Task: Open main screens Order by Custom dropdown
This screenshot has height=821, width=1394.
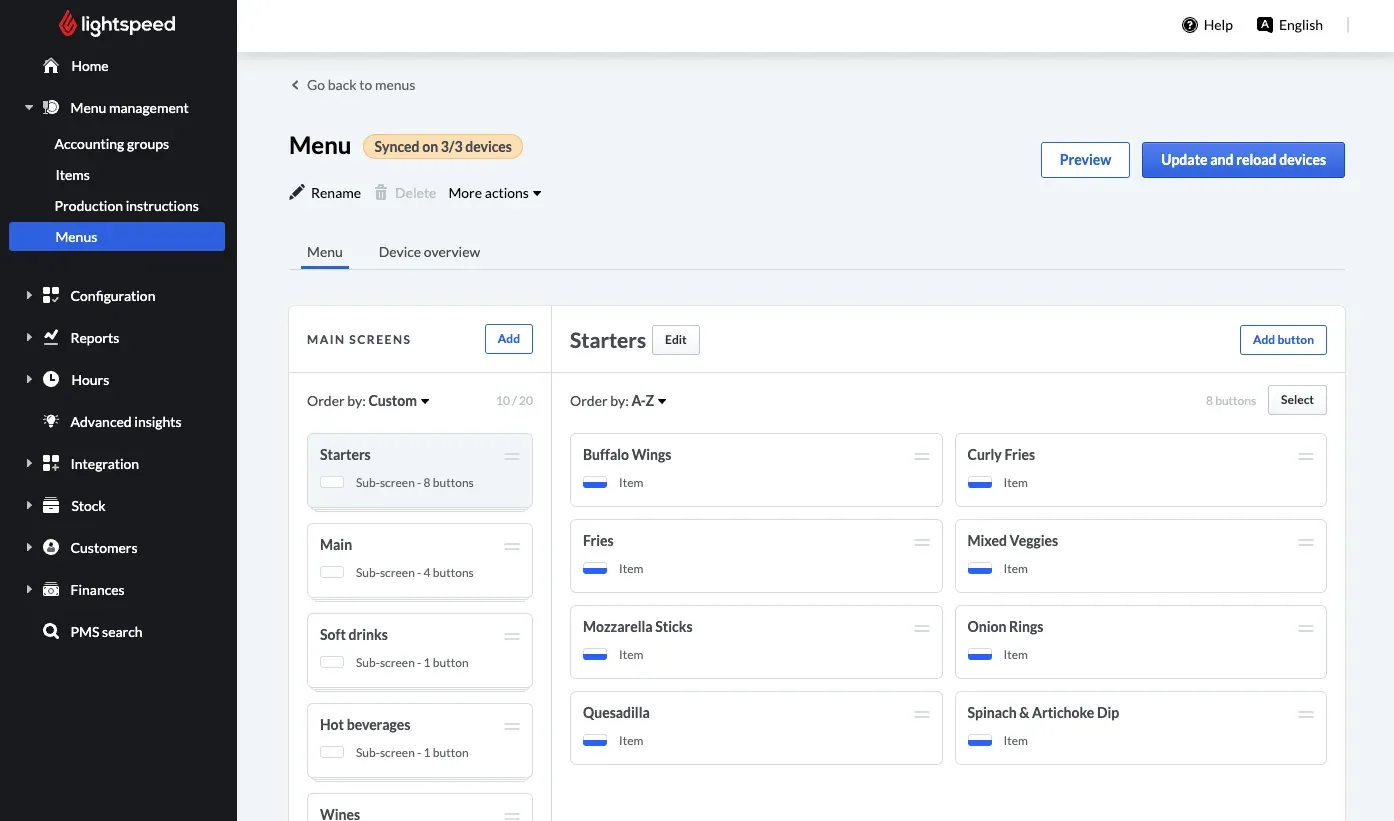Action: 399,401
